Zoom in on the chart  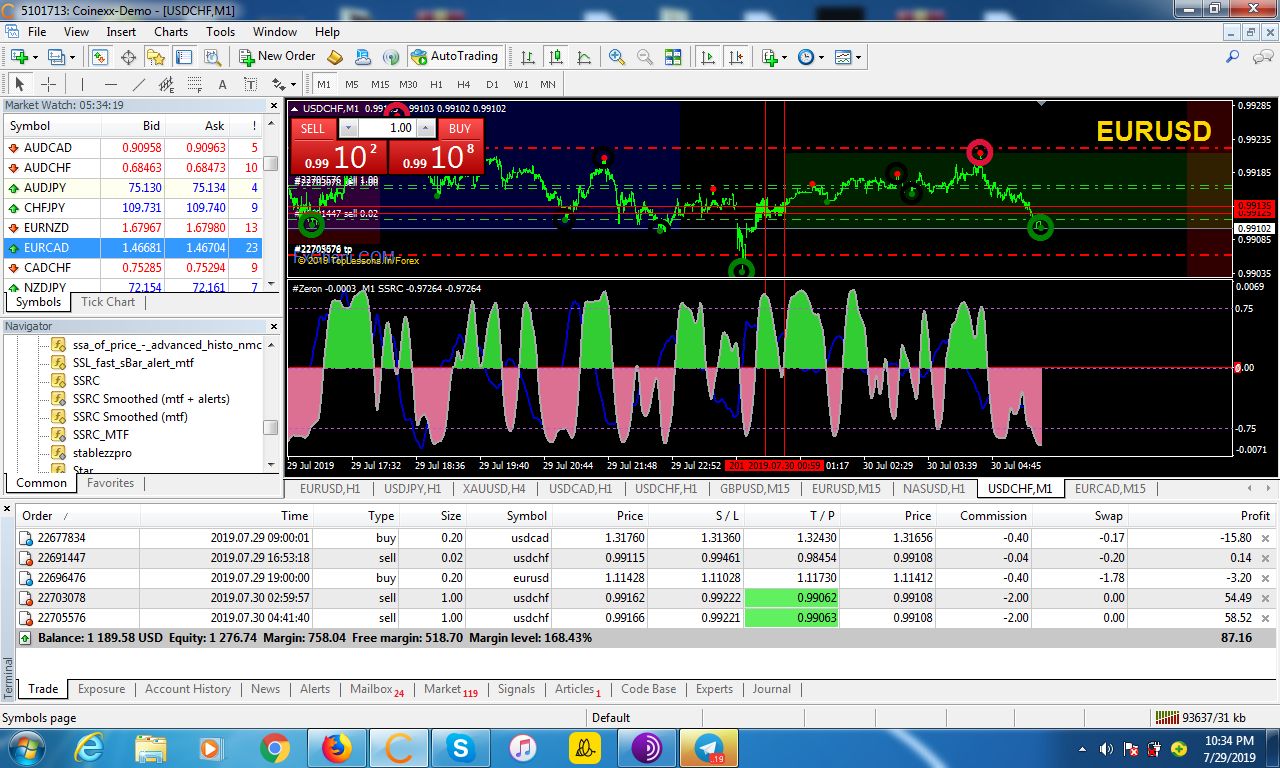point(616,57)
